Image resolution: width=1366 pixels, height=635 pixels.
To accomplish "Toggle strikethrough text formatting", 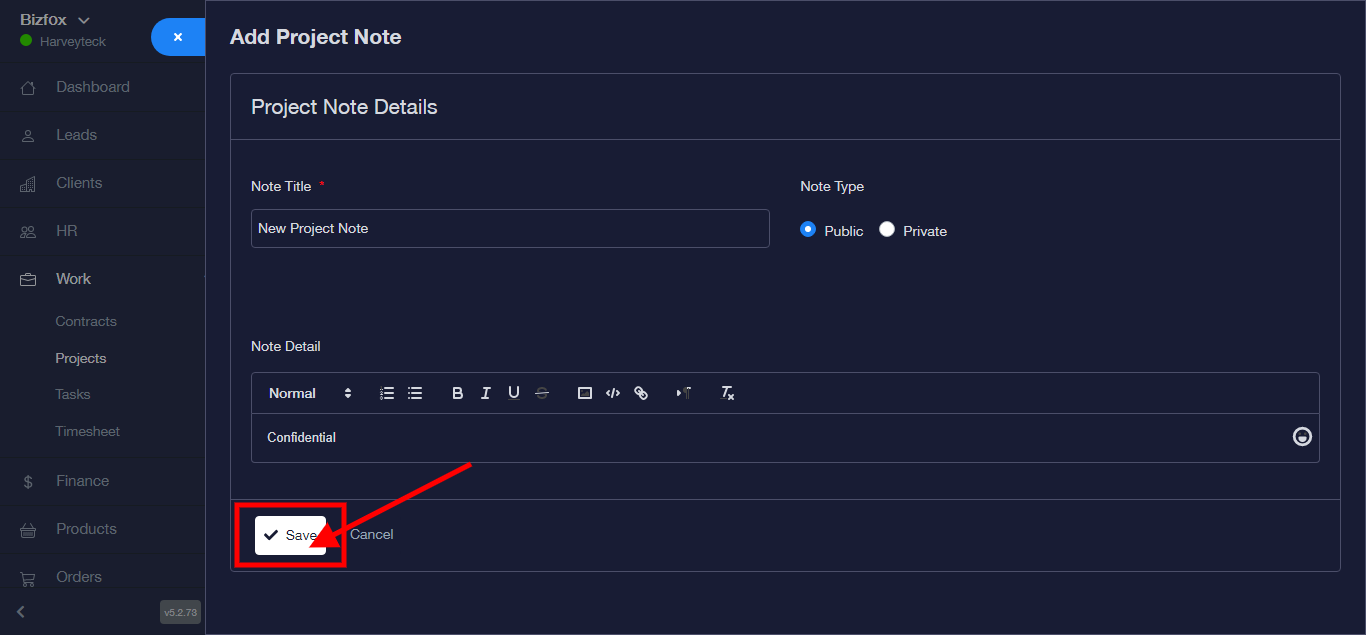I will [x=542, y=393].
